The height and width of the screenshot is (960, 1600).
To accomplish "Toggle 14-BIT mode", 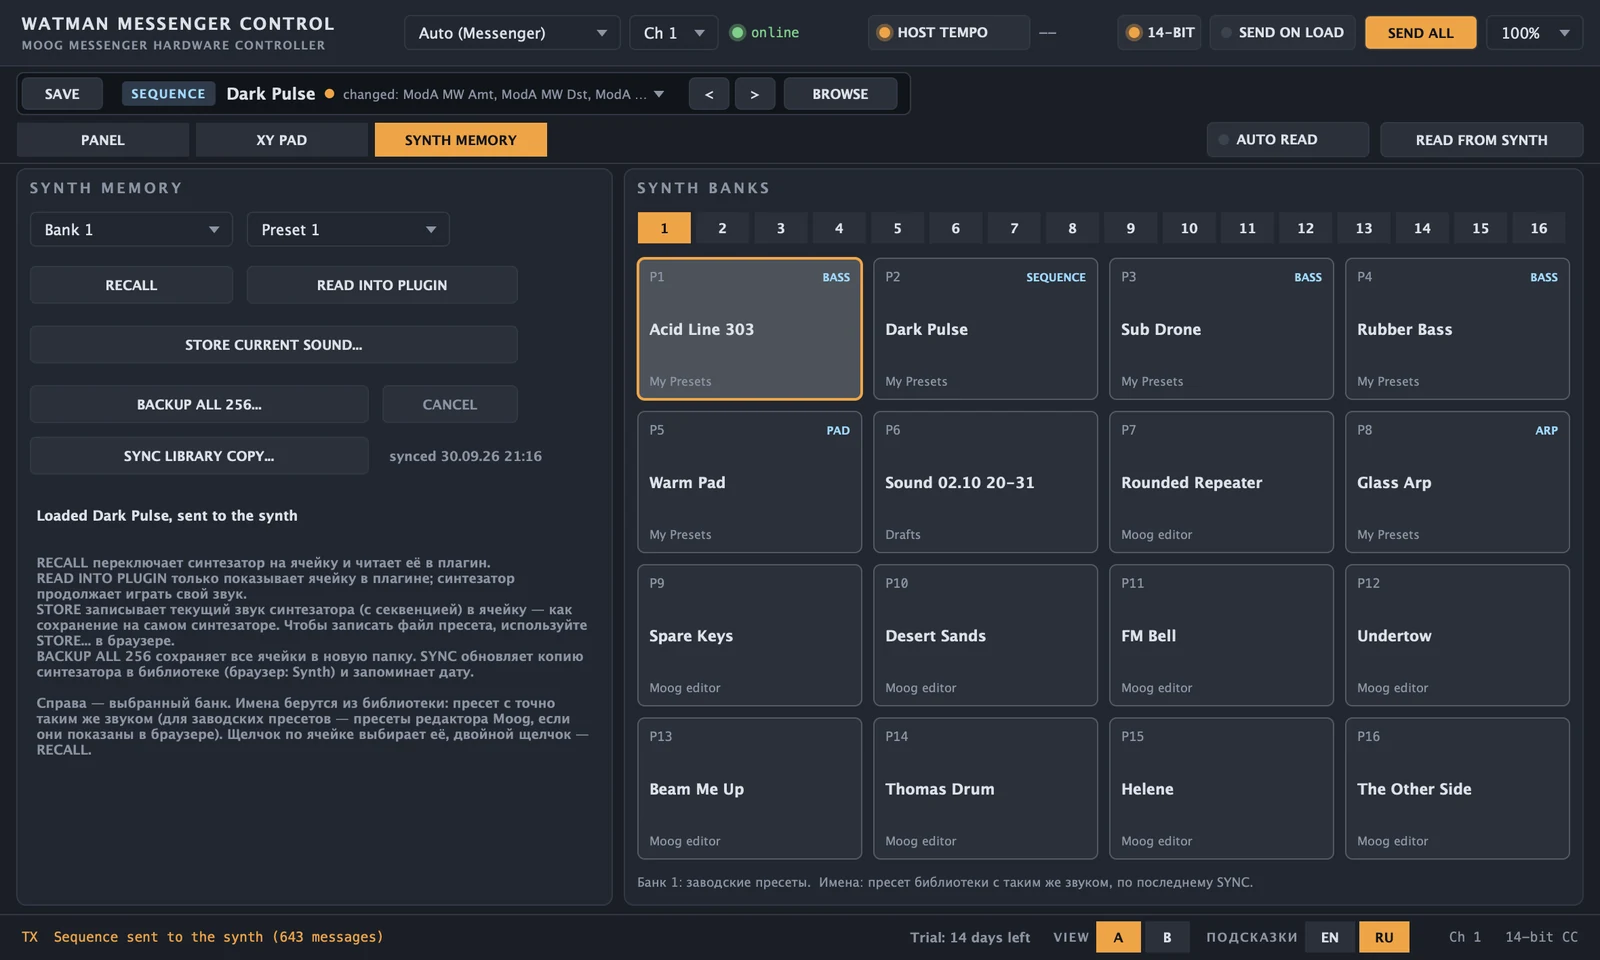I will click(1160, 32).
